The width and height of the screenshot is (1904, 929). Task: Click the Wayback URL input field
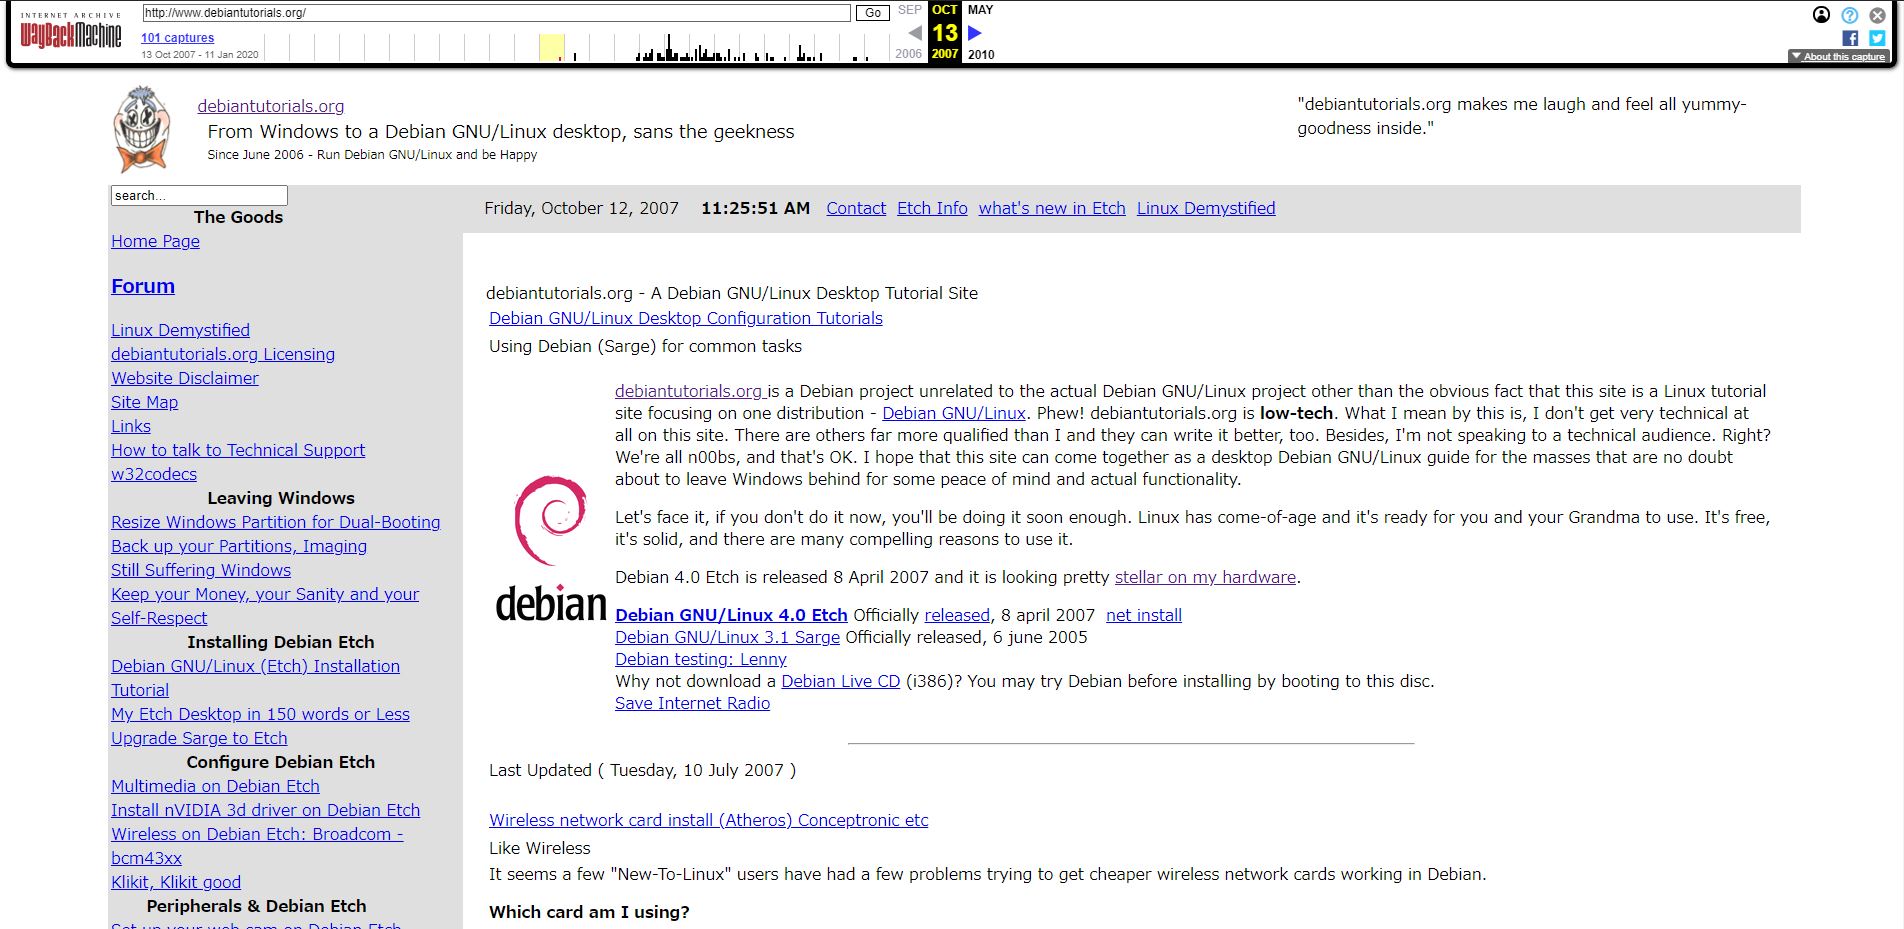click(496, 13)
